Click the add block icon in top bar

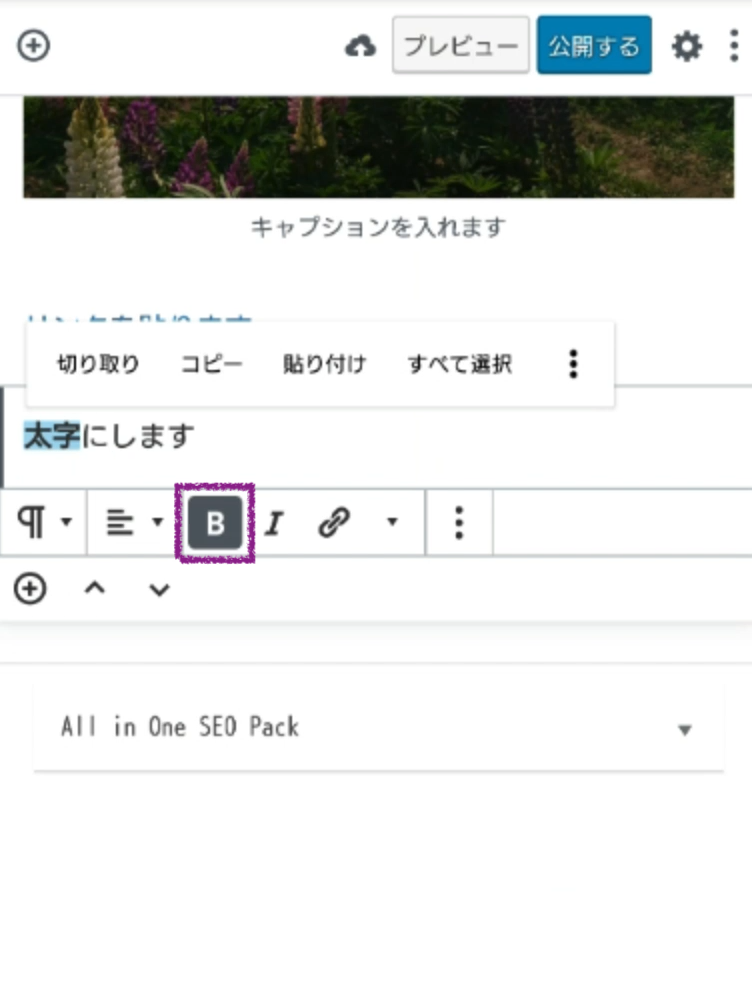(x=34, y=46)
